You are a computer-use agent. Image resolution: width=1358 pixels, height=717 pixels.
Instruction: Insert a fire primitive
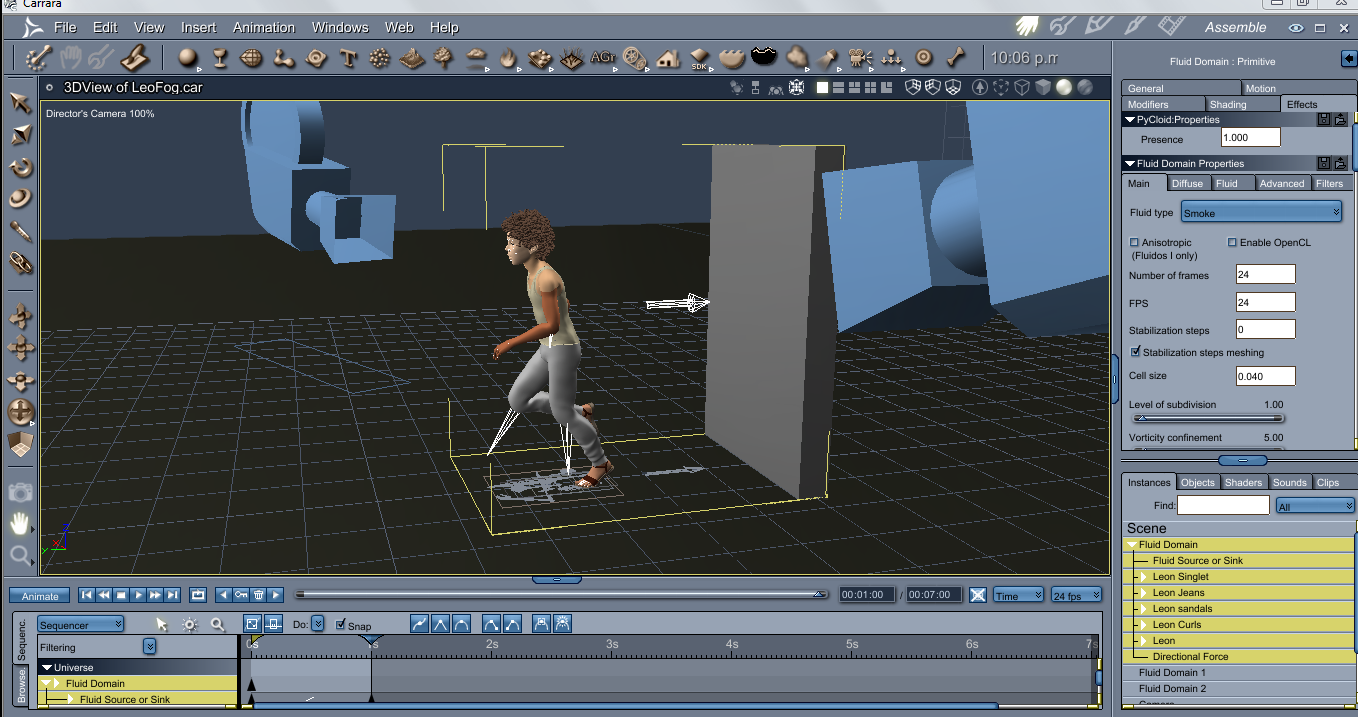(x=508, y=58)
